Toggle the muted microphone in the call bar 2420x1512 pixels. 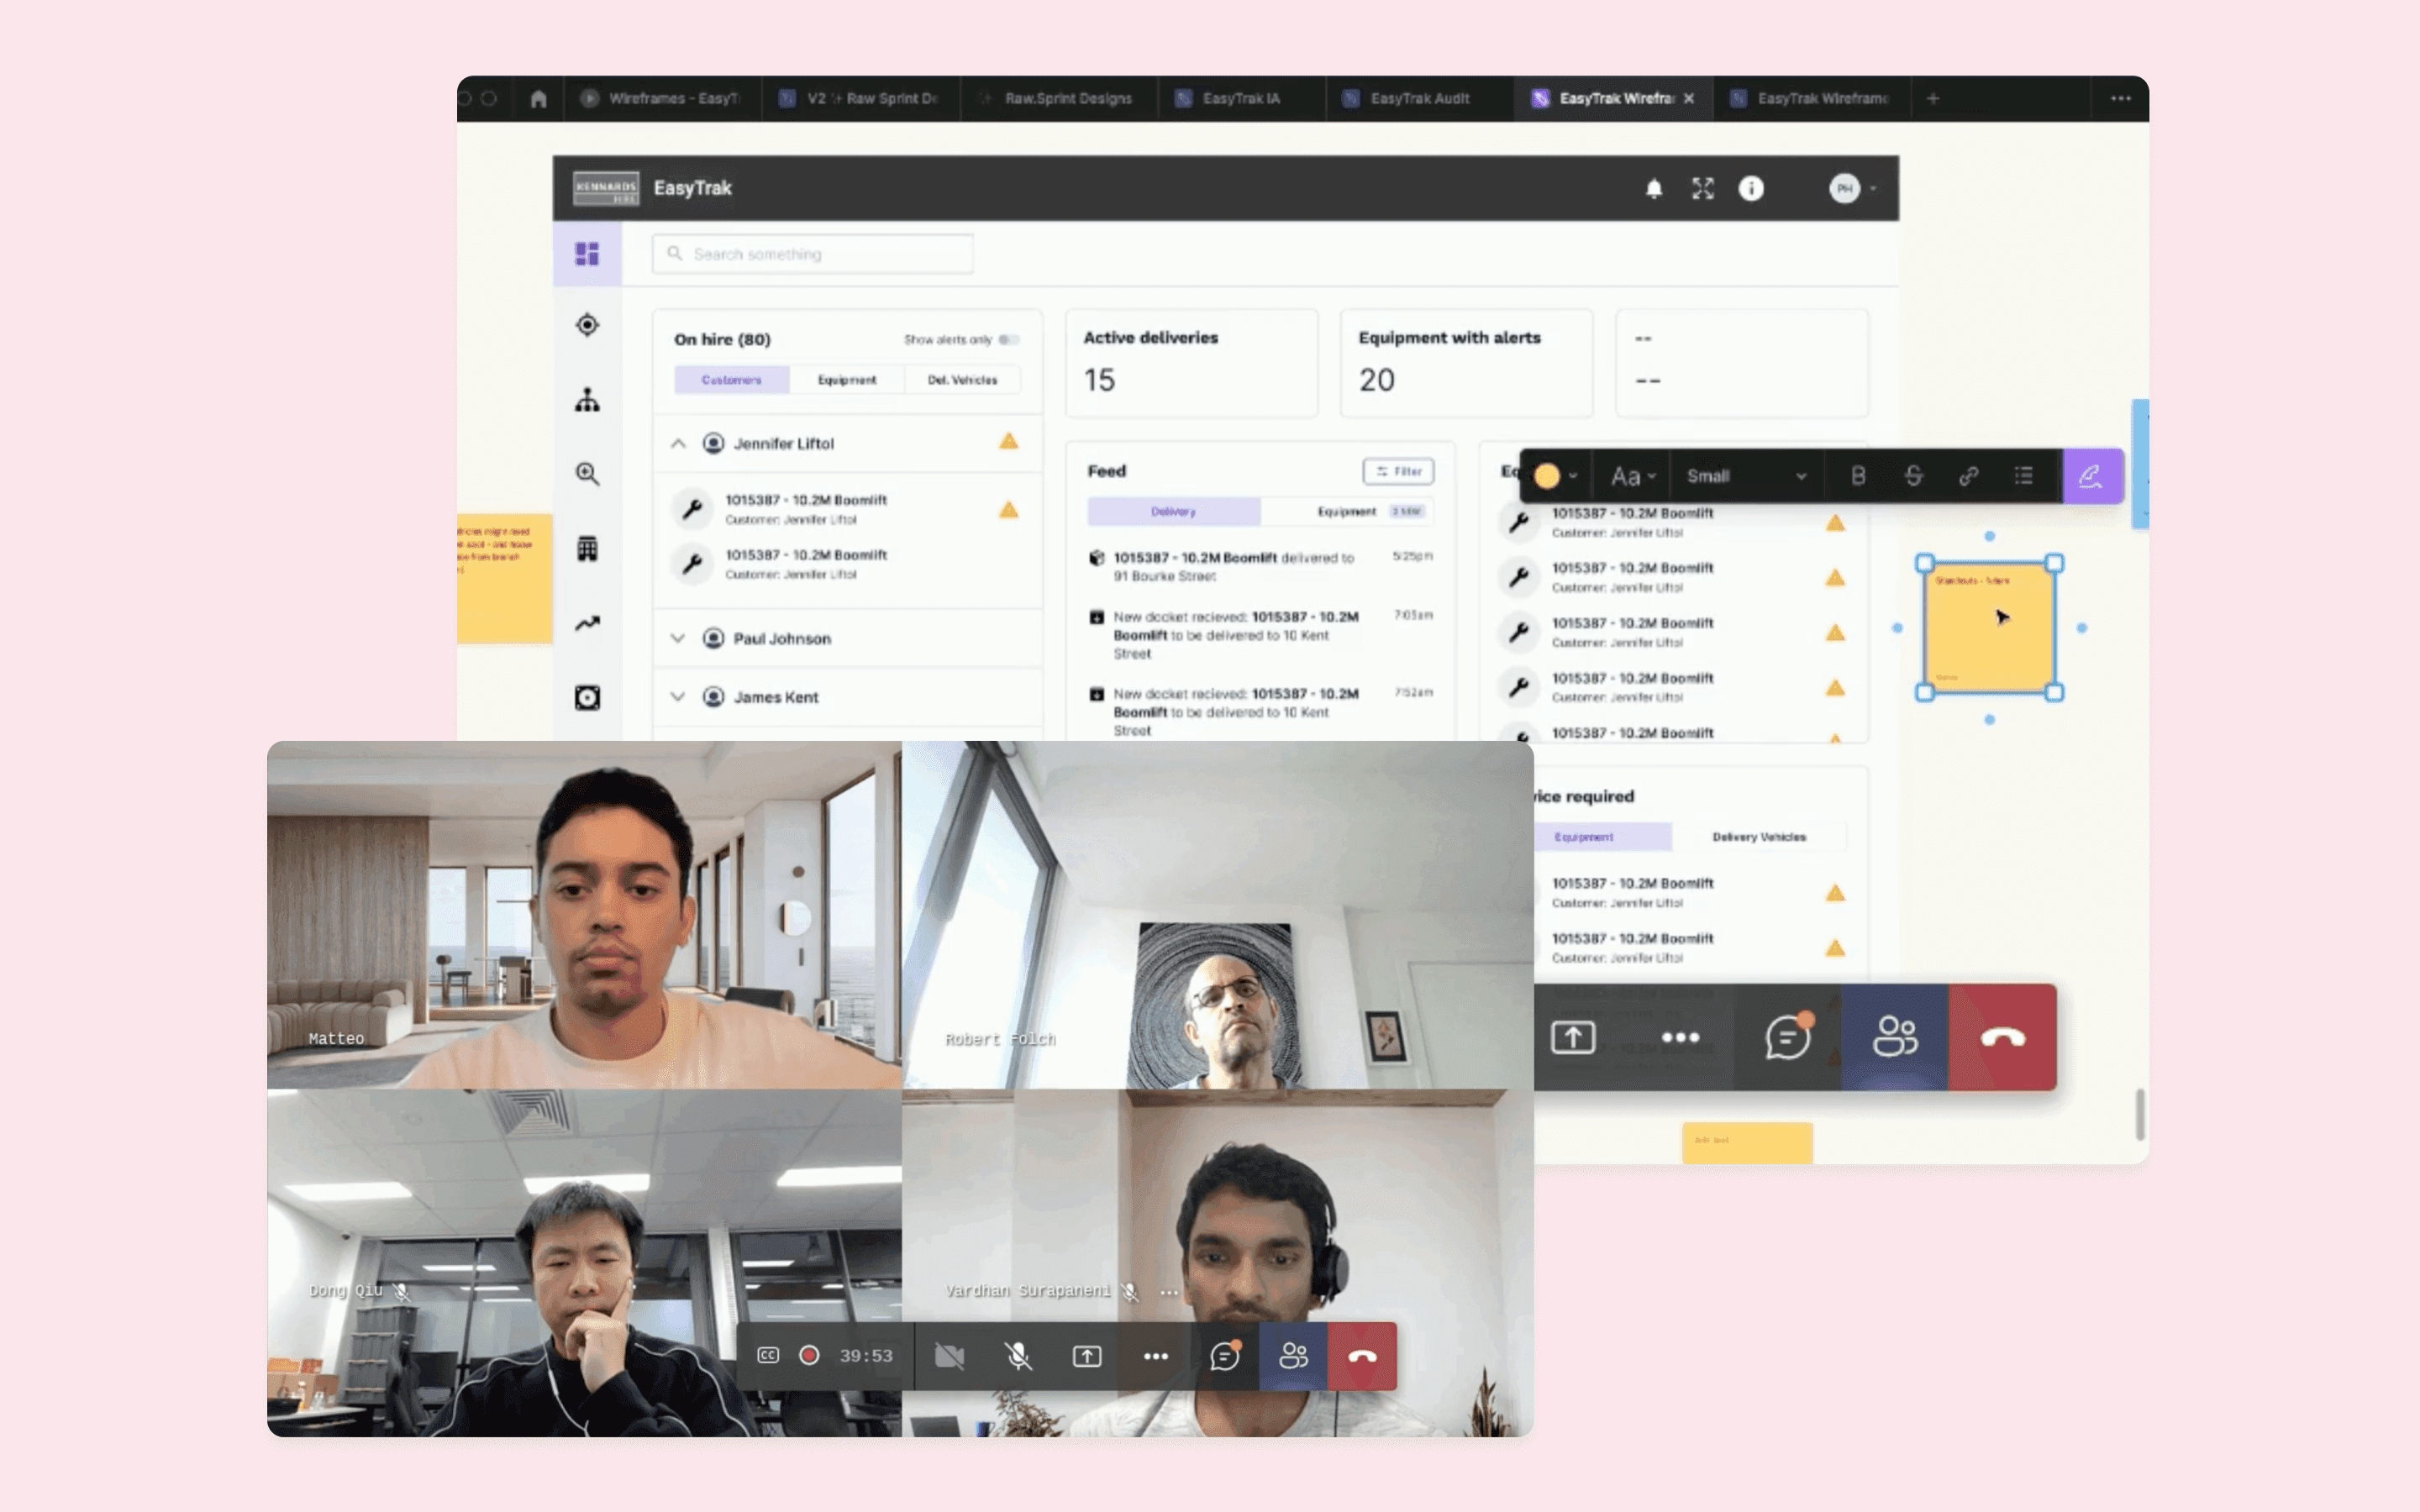pos(1018,1356)
